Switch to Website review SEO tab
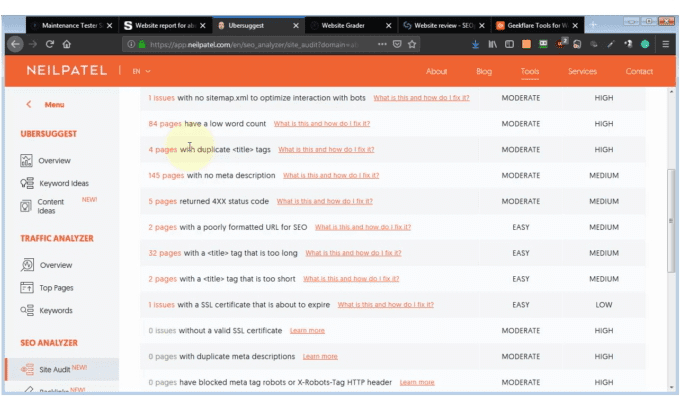 click(x=445, y=26)
